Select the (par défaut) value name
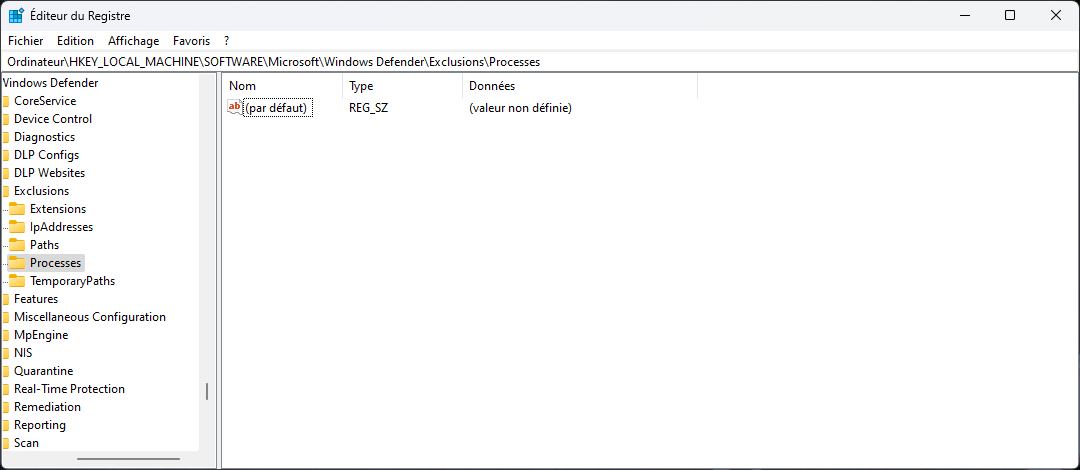The image size is (1080, 470). [x=279, y=108]
